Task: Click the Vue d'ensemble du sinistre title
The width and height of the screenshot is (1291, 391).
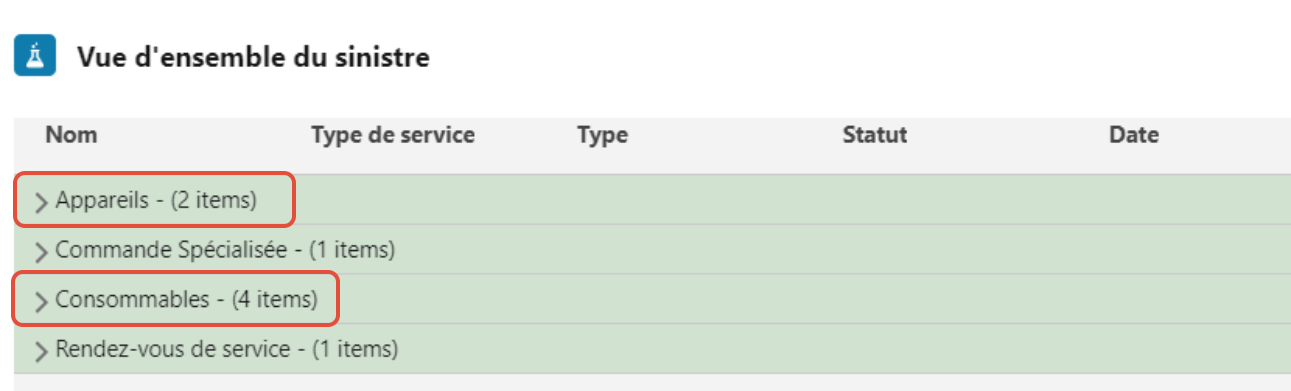Action: pyautogui.click(x=253, y=58)
